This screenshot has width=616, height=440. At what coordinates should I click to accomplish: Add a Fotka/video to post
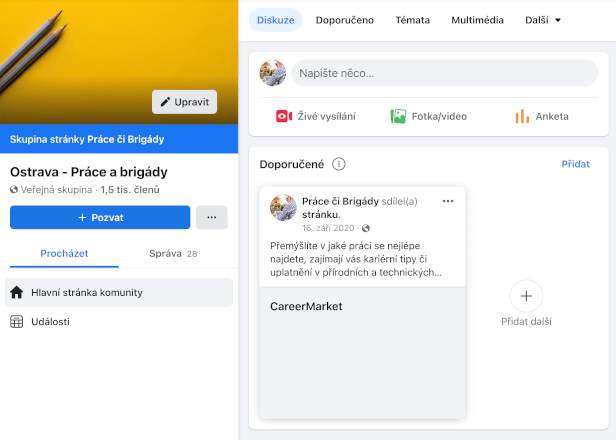tap(429, 116)
